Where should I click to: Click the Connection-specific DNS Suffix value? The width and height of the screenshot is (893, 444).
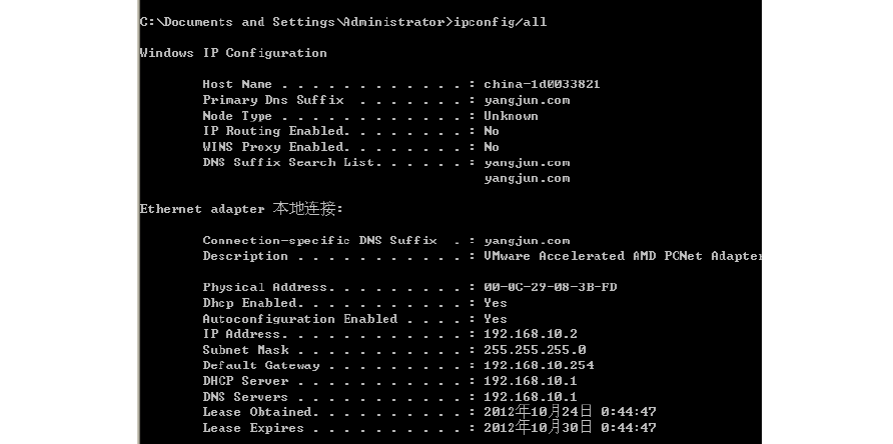tap(526, 240)
